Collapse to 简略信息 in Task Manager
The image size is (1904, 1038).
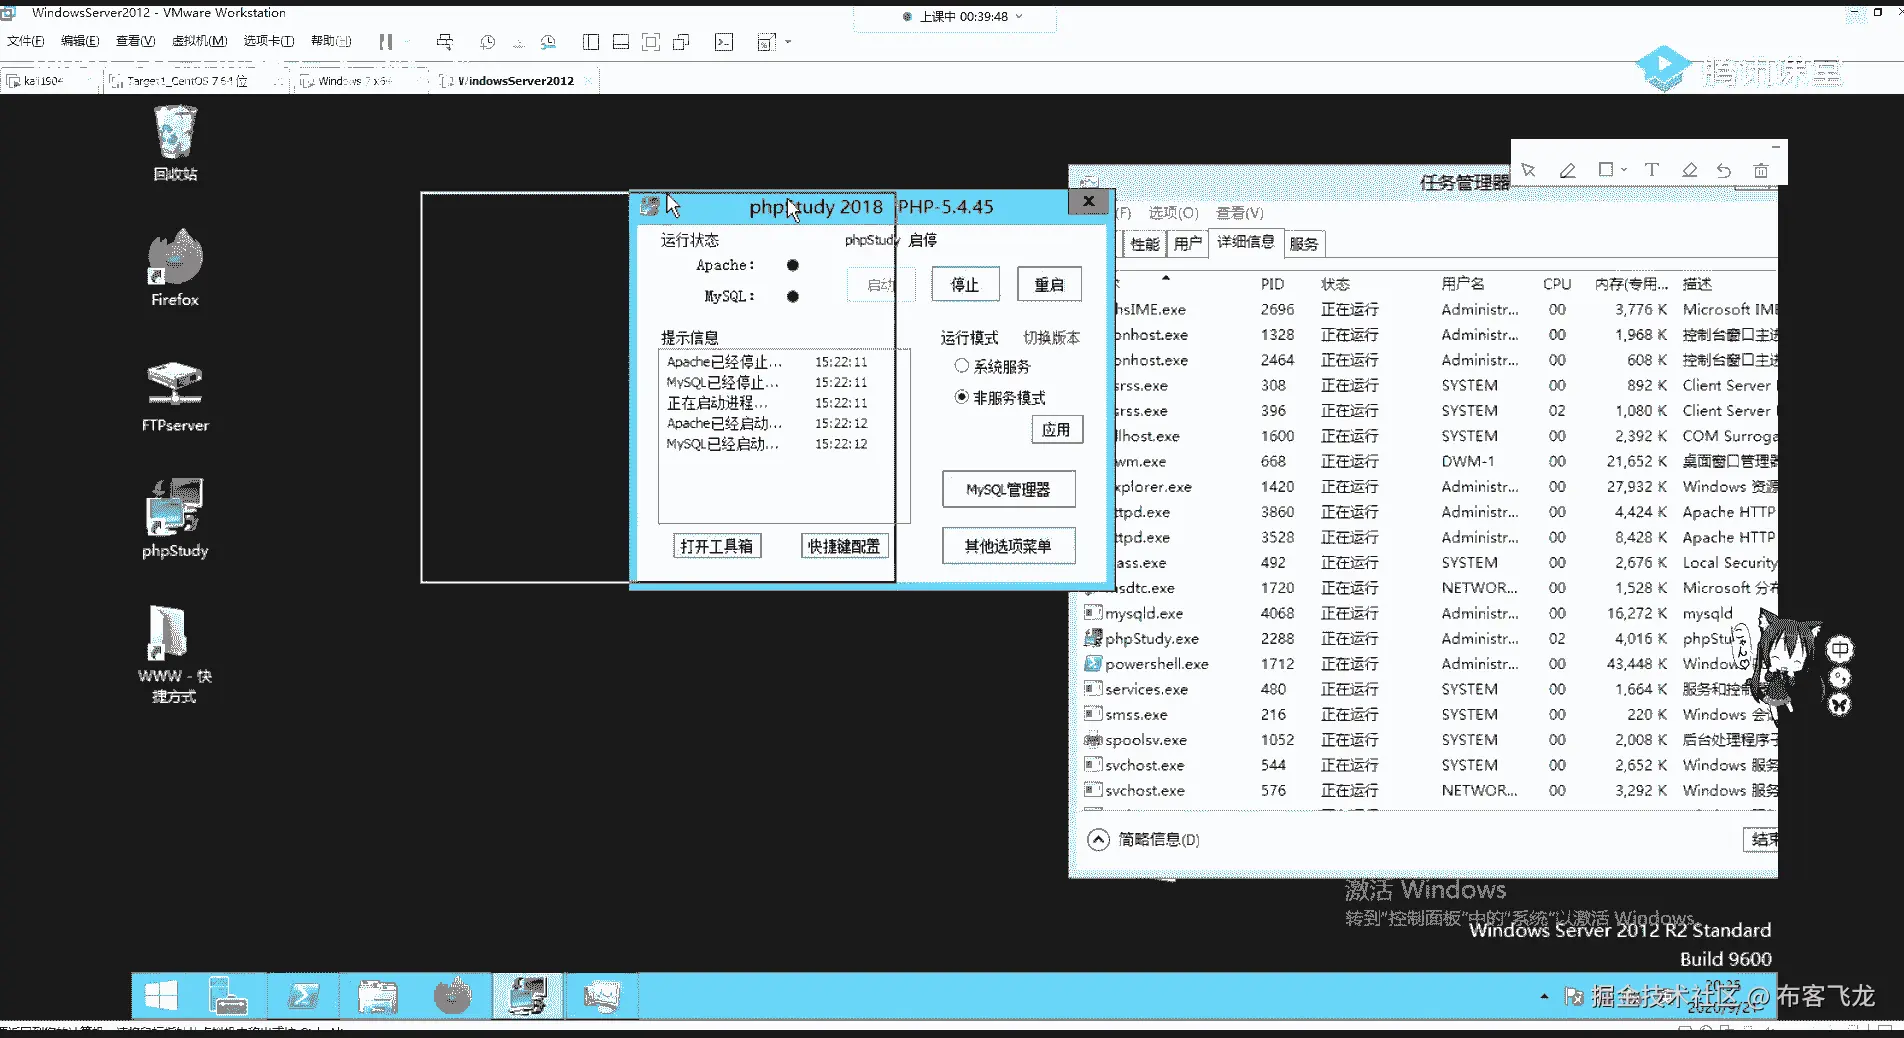[1143, 839]
